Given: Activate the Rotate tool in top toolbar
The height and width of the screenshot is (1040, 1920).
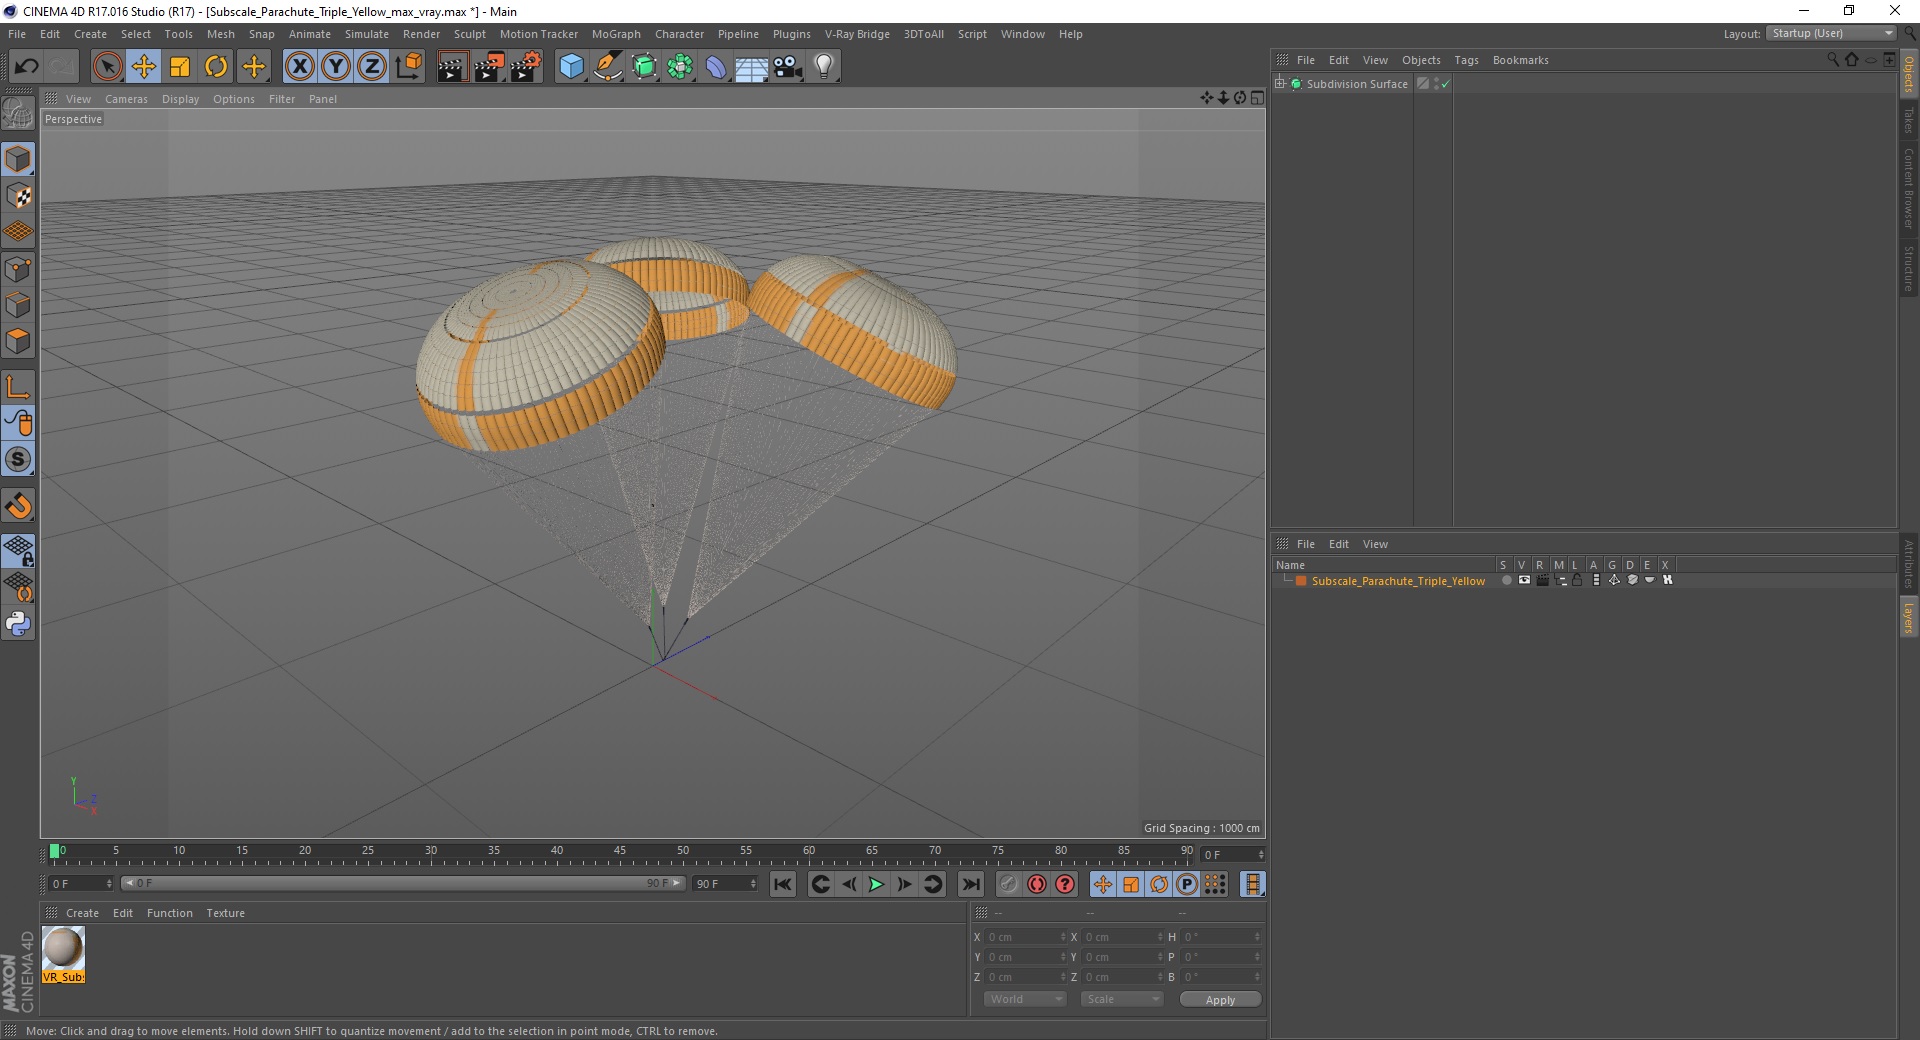Looking at the screenshot, I should click(x=216, y=67).
